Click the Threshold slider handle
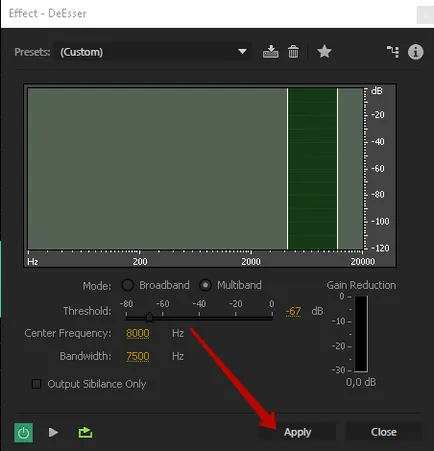 point(149,317)
